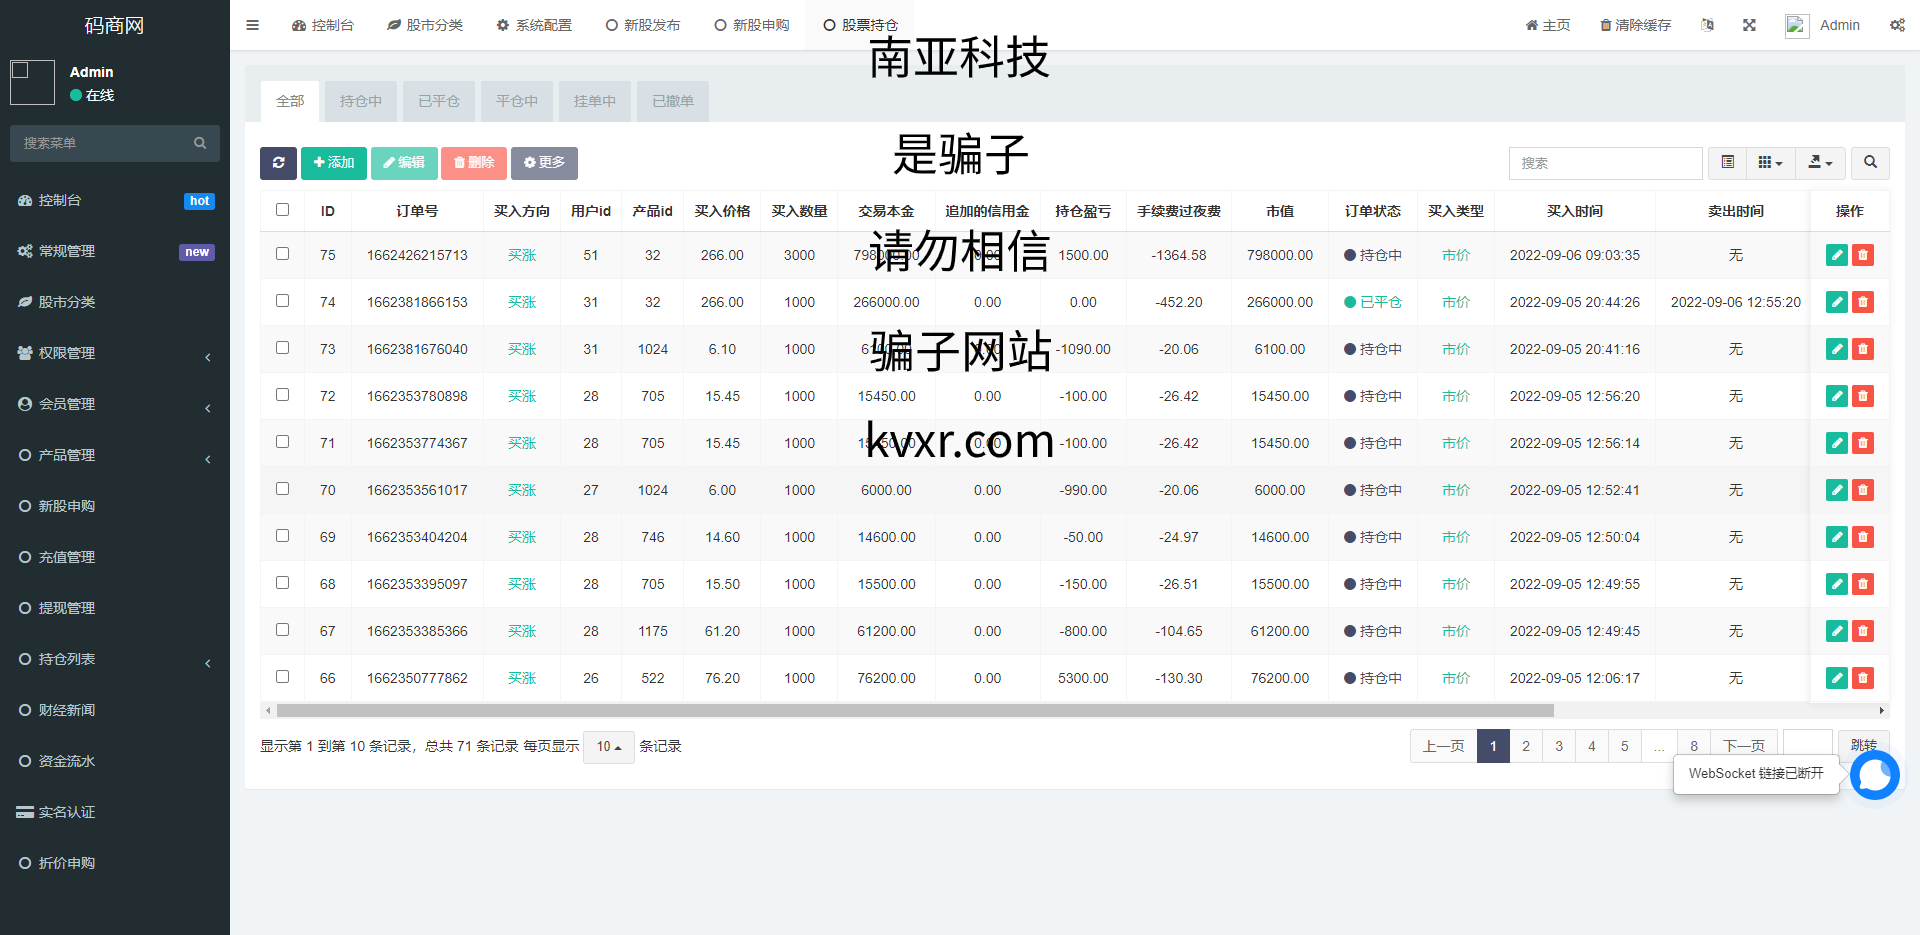Switch to the 持仓中 filter tab
Screen dimensions: 1920x935
[x=360, y=101]
